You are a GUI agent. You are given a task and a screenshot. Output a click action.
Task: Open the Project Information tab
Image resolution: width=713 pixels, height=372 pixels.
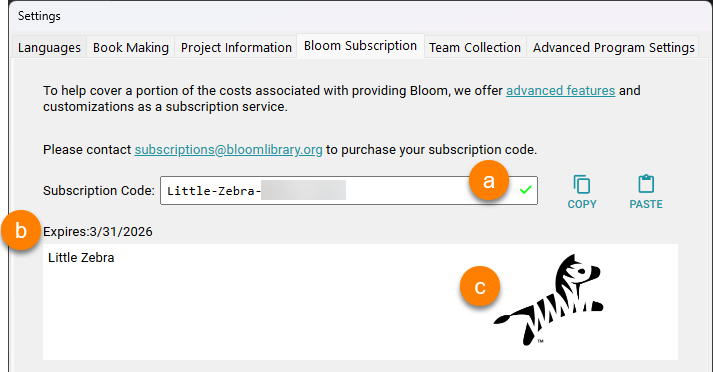(x=236, y=47)
